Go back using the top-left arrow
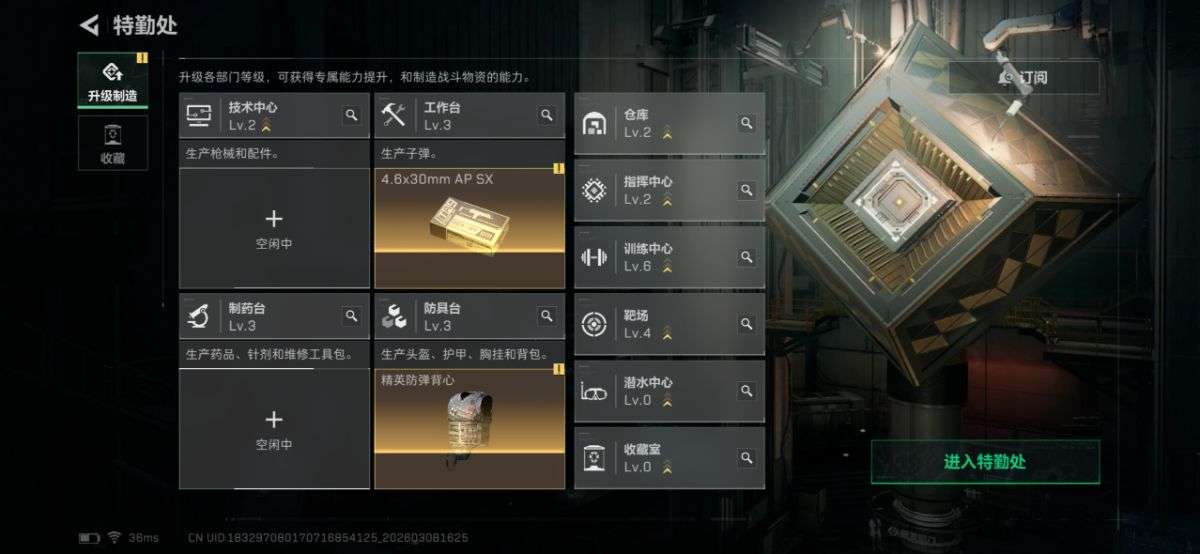1200x554 pixels. point(90,25)
